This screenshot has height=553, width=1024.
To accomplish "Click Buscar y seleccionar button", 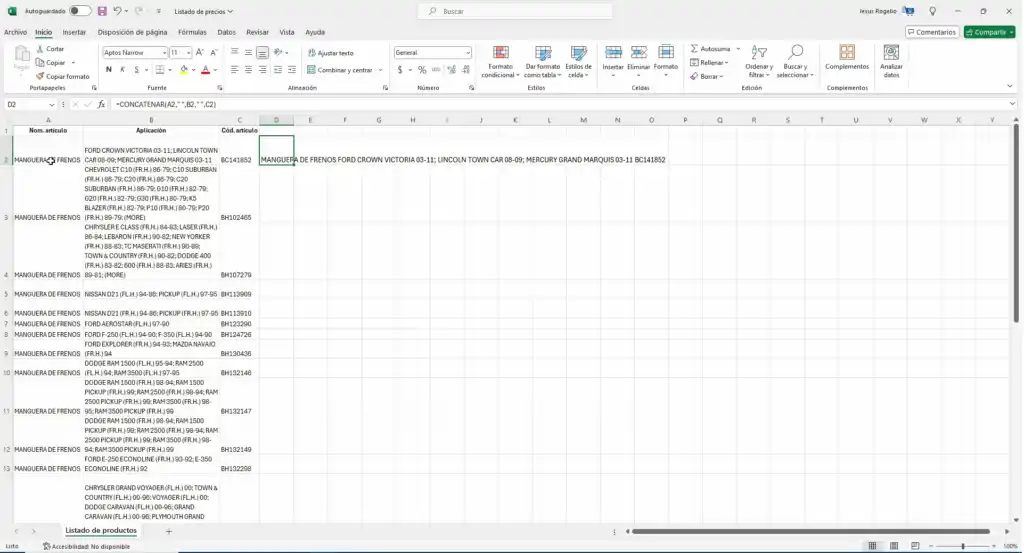I will click(x=795, y=61).
